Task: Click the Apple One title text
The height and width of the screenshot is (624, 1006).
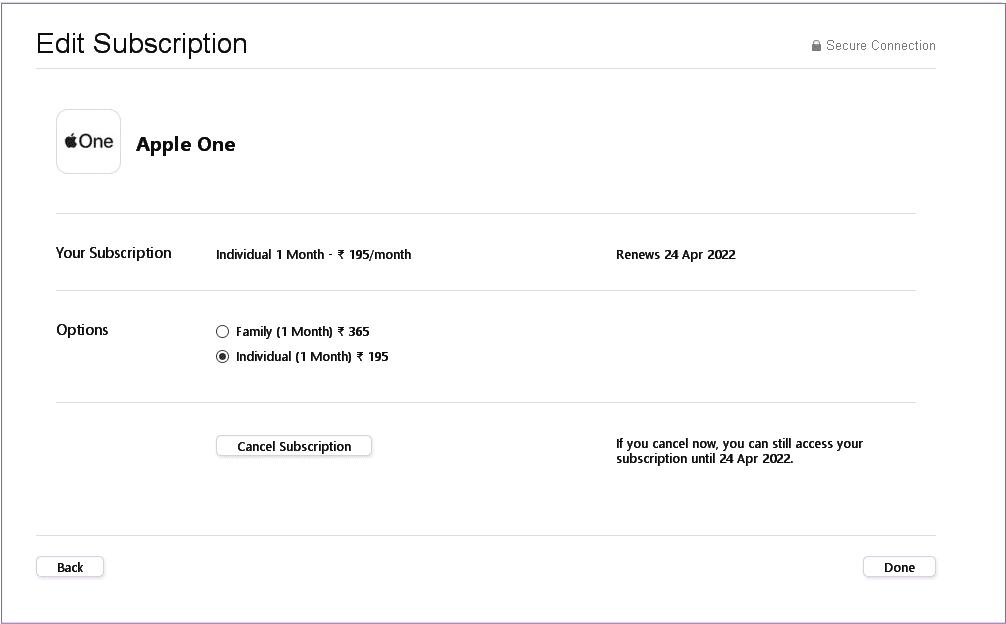Action: 185,144
